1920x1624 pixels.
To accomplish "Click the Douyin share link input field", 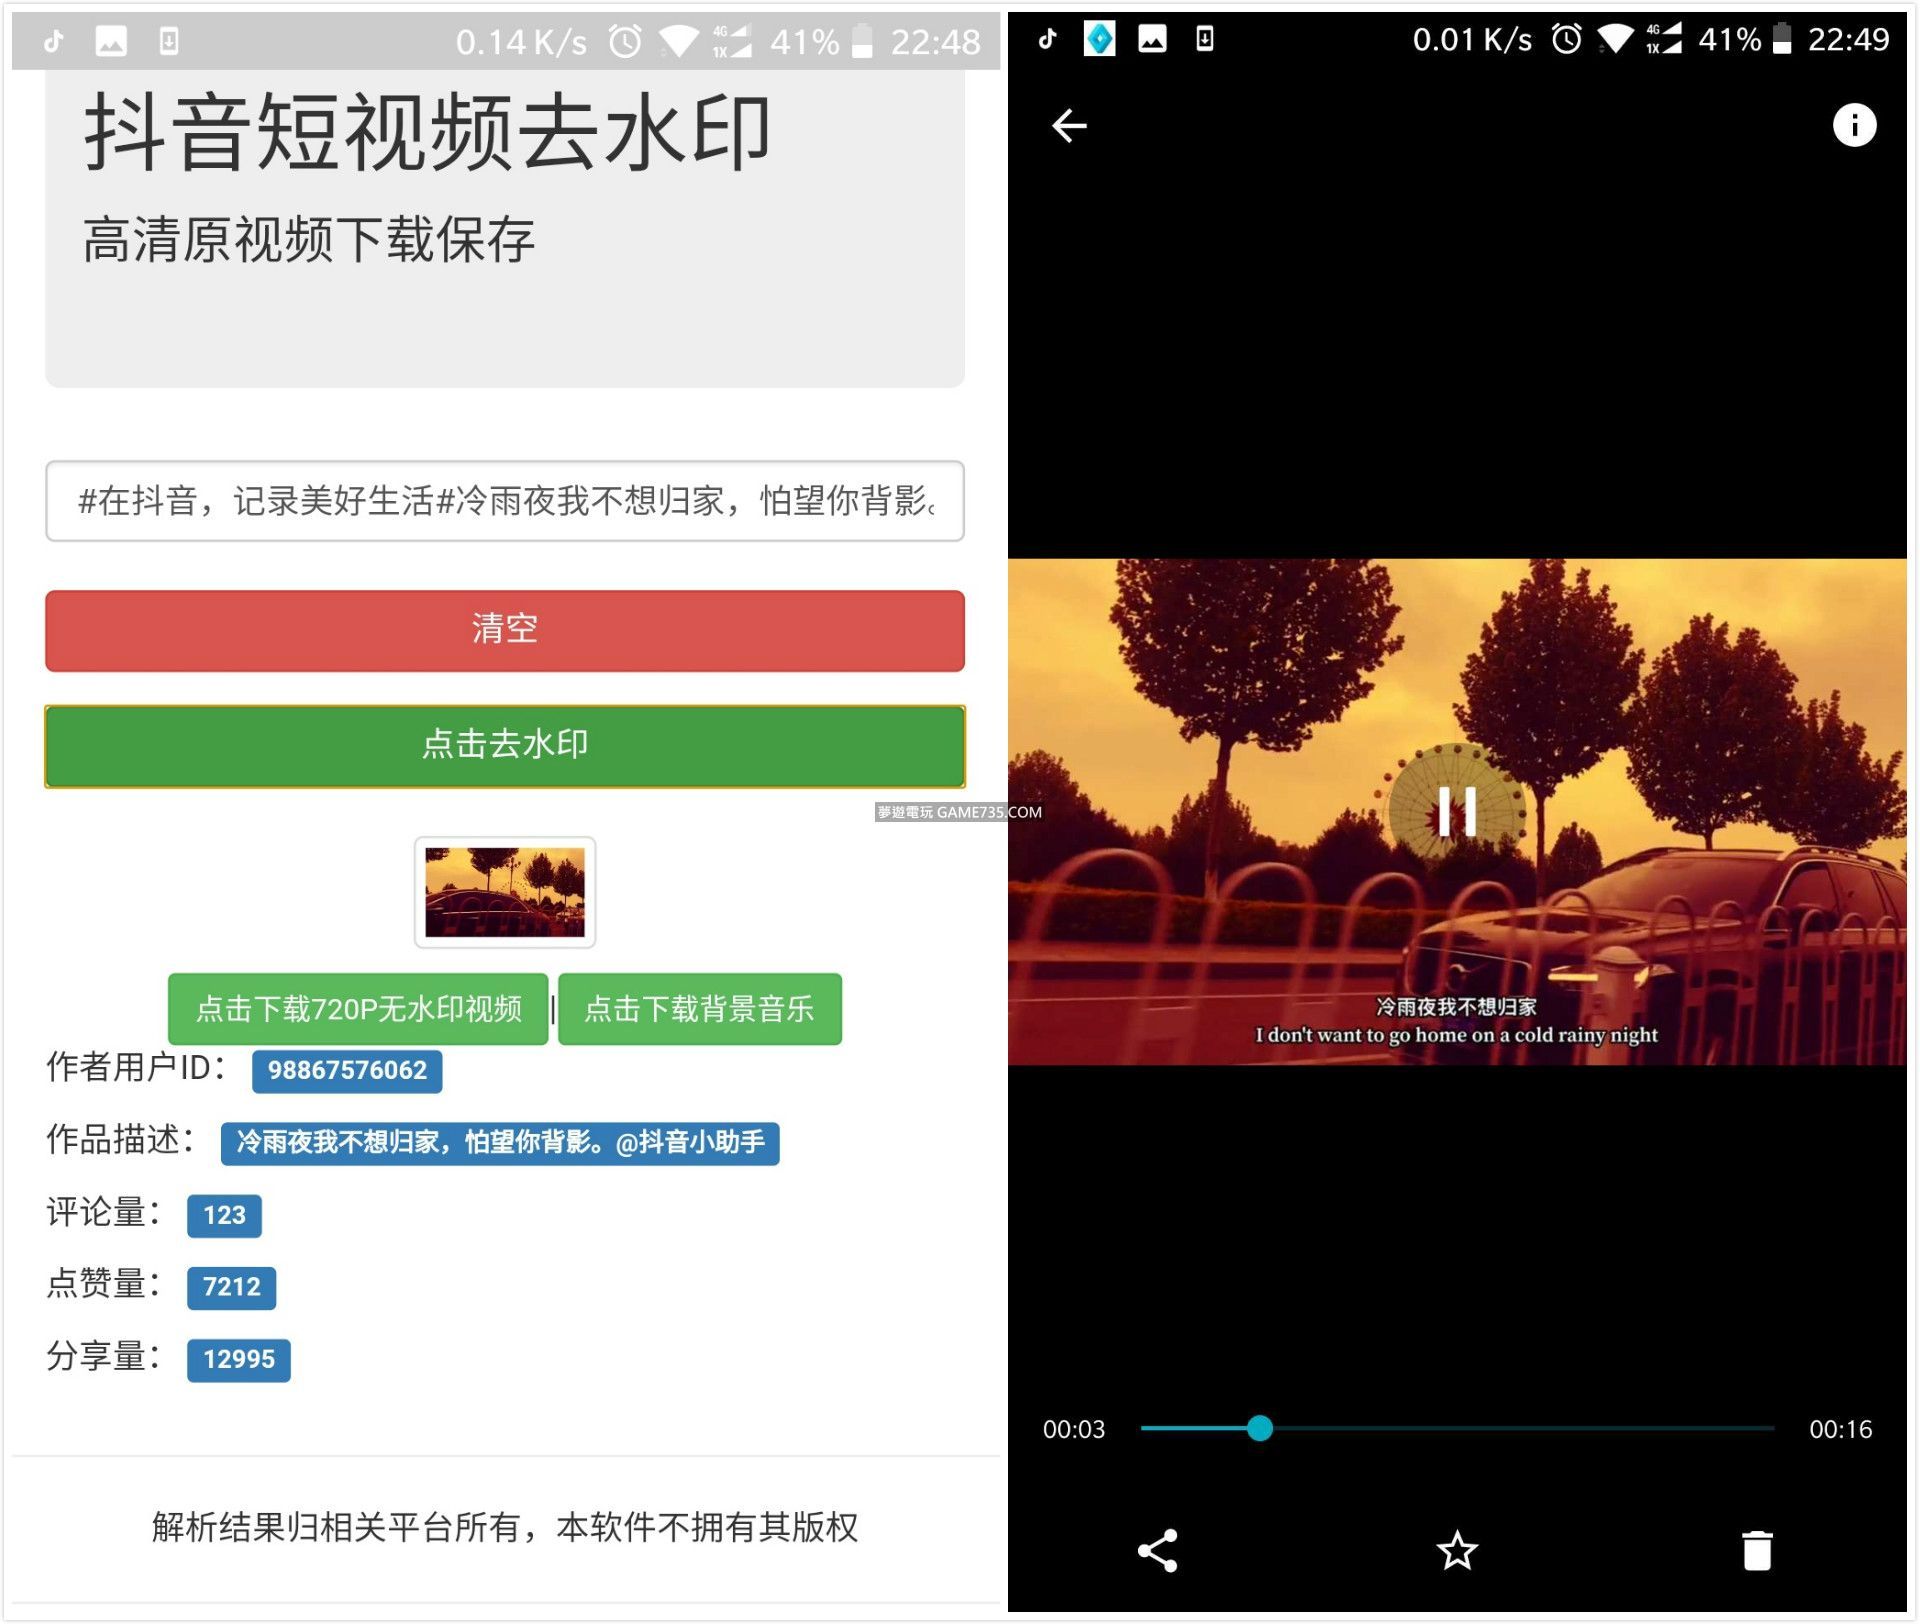I will 504,501.
